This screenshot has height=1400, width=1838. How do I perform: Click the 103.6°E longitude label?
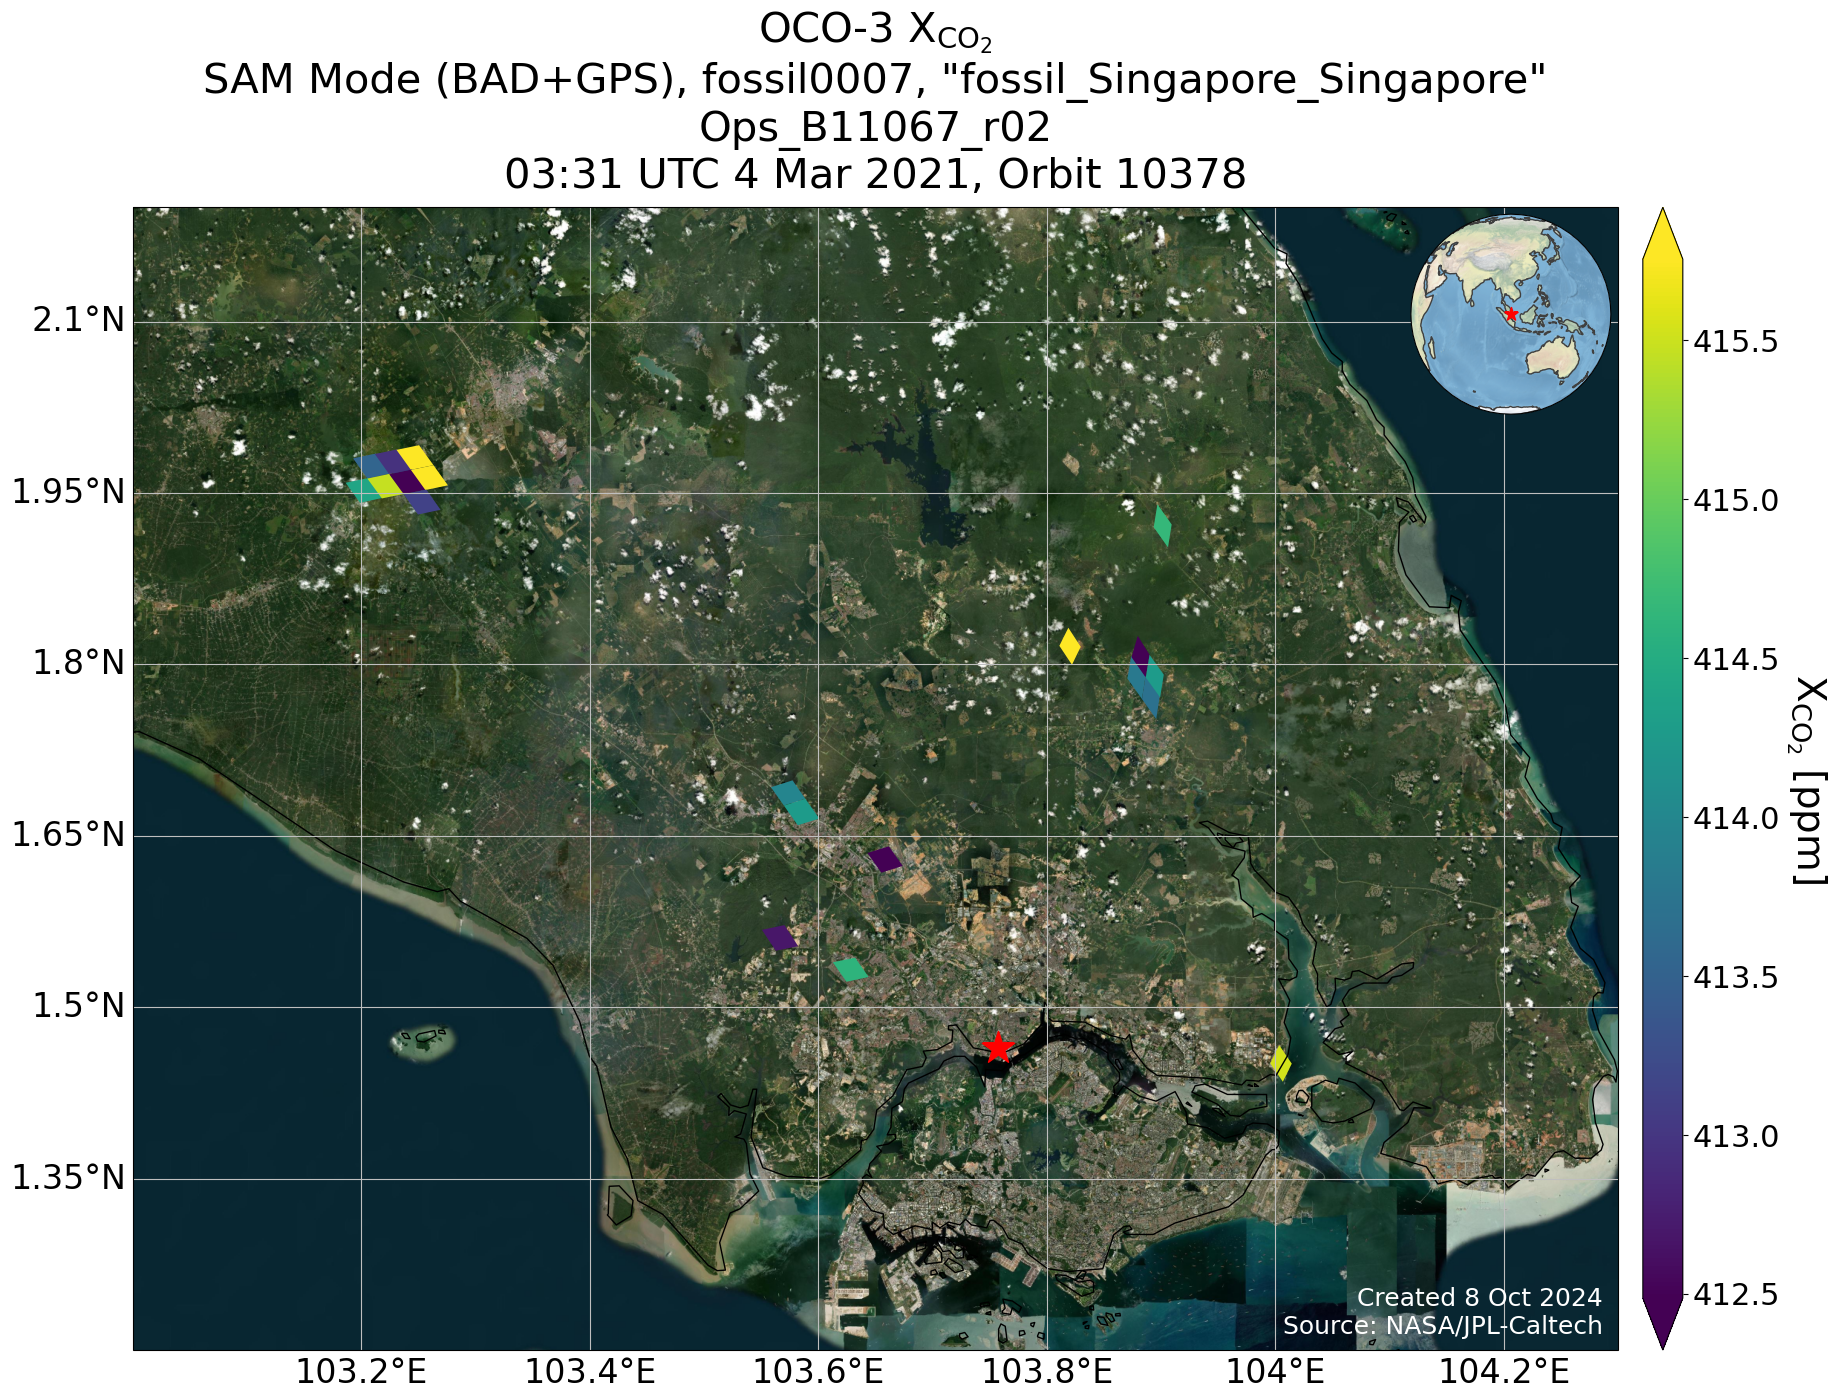[818, 1371]
